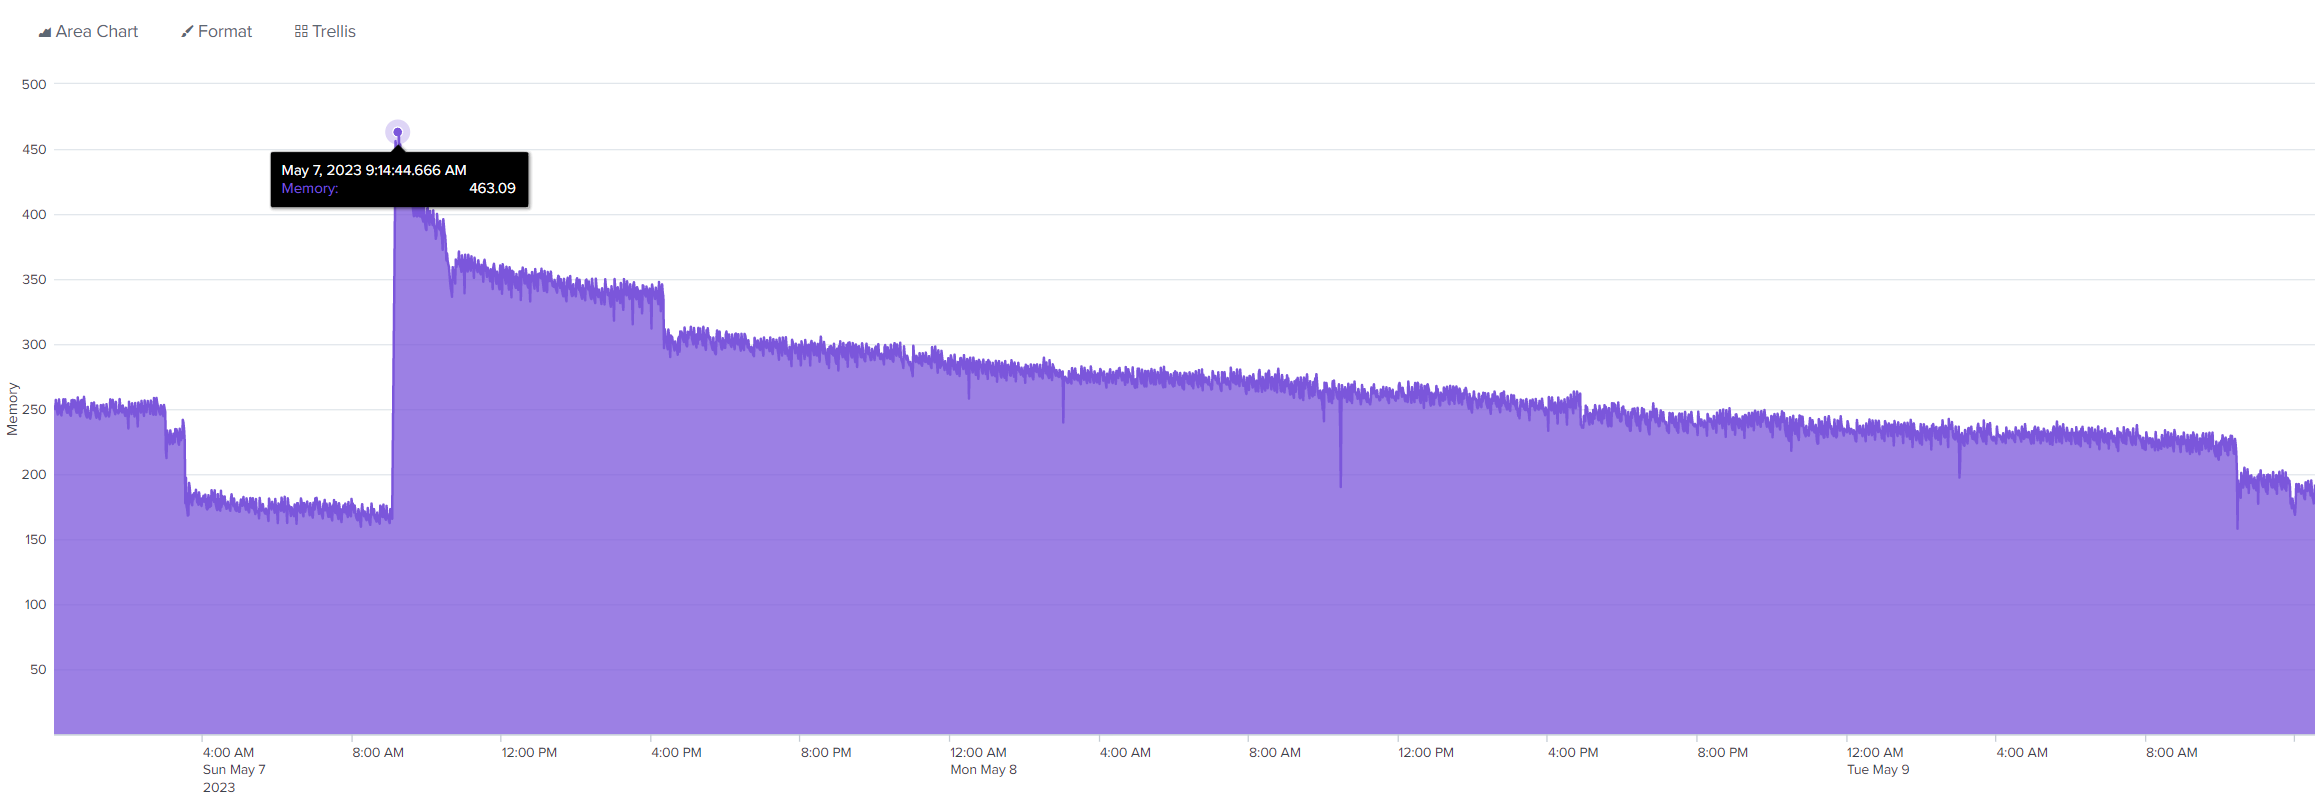
Task: Click the 450 y-axis label
Action: click(34, 149)
